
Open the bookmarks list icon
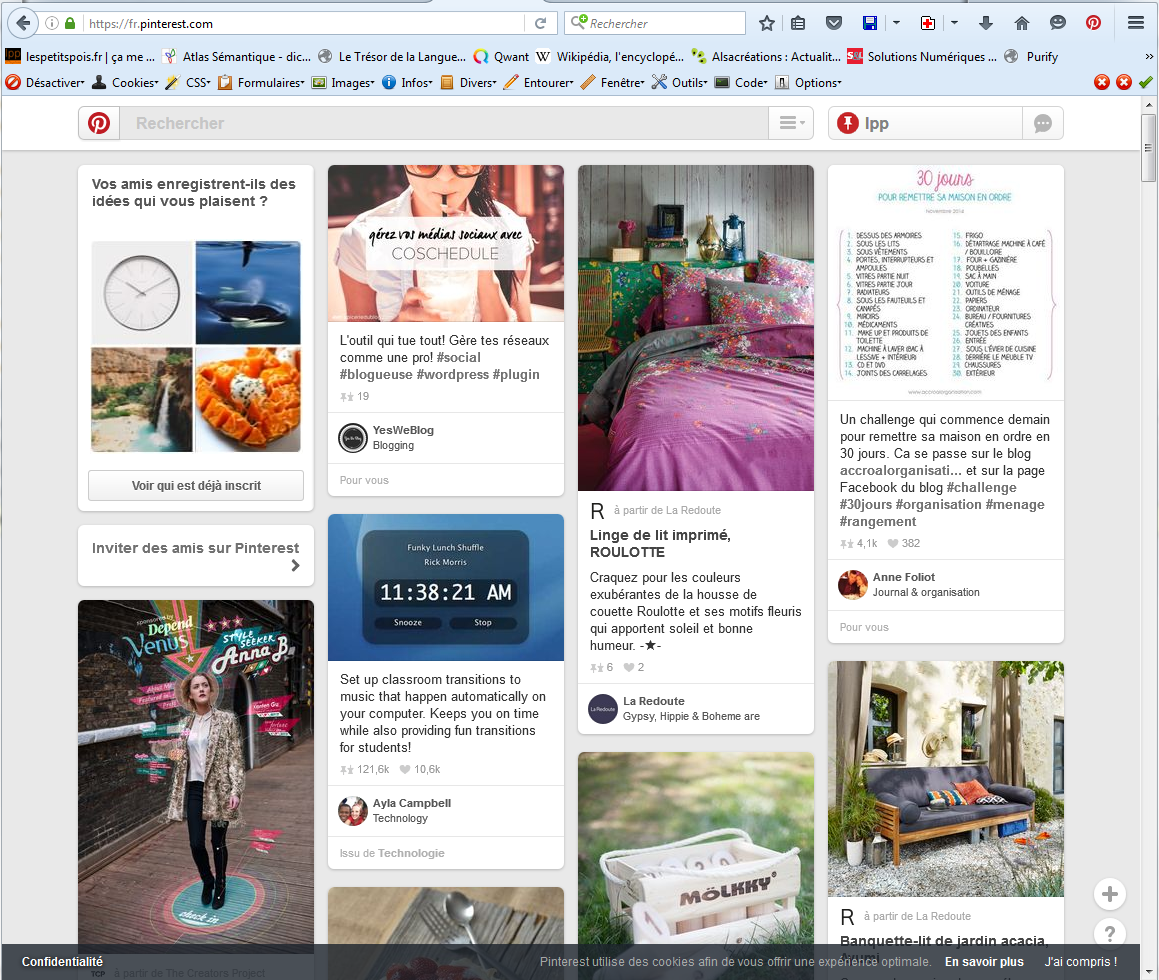[798, 24]
